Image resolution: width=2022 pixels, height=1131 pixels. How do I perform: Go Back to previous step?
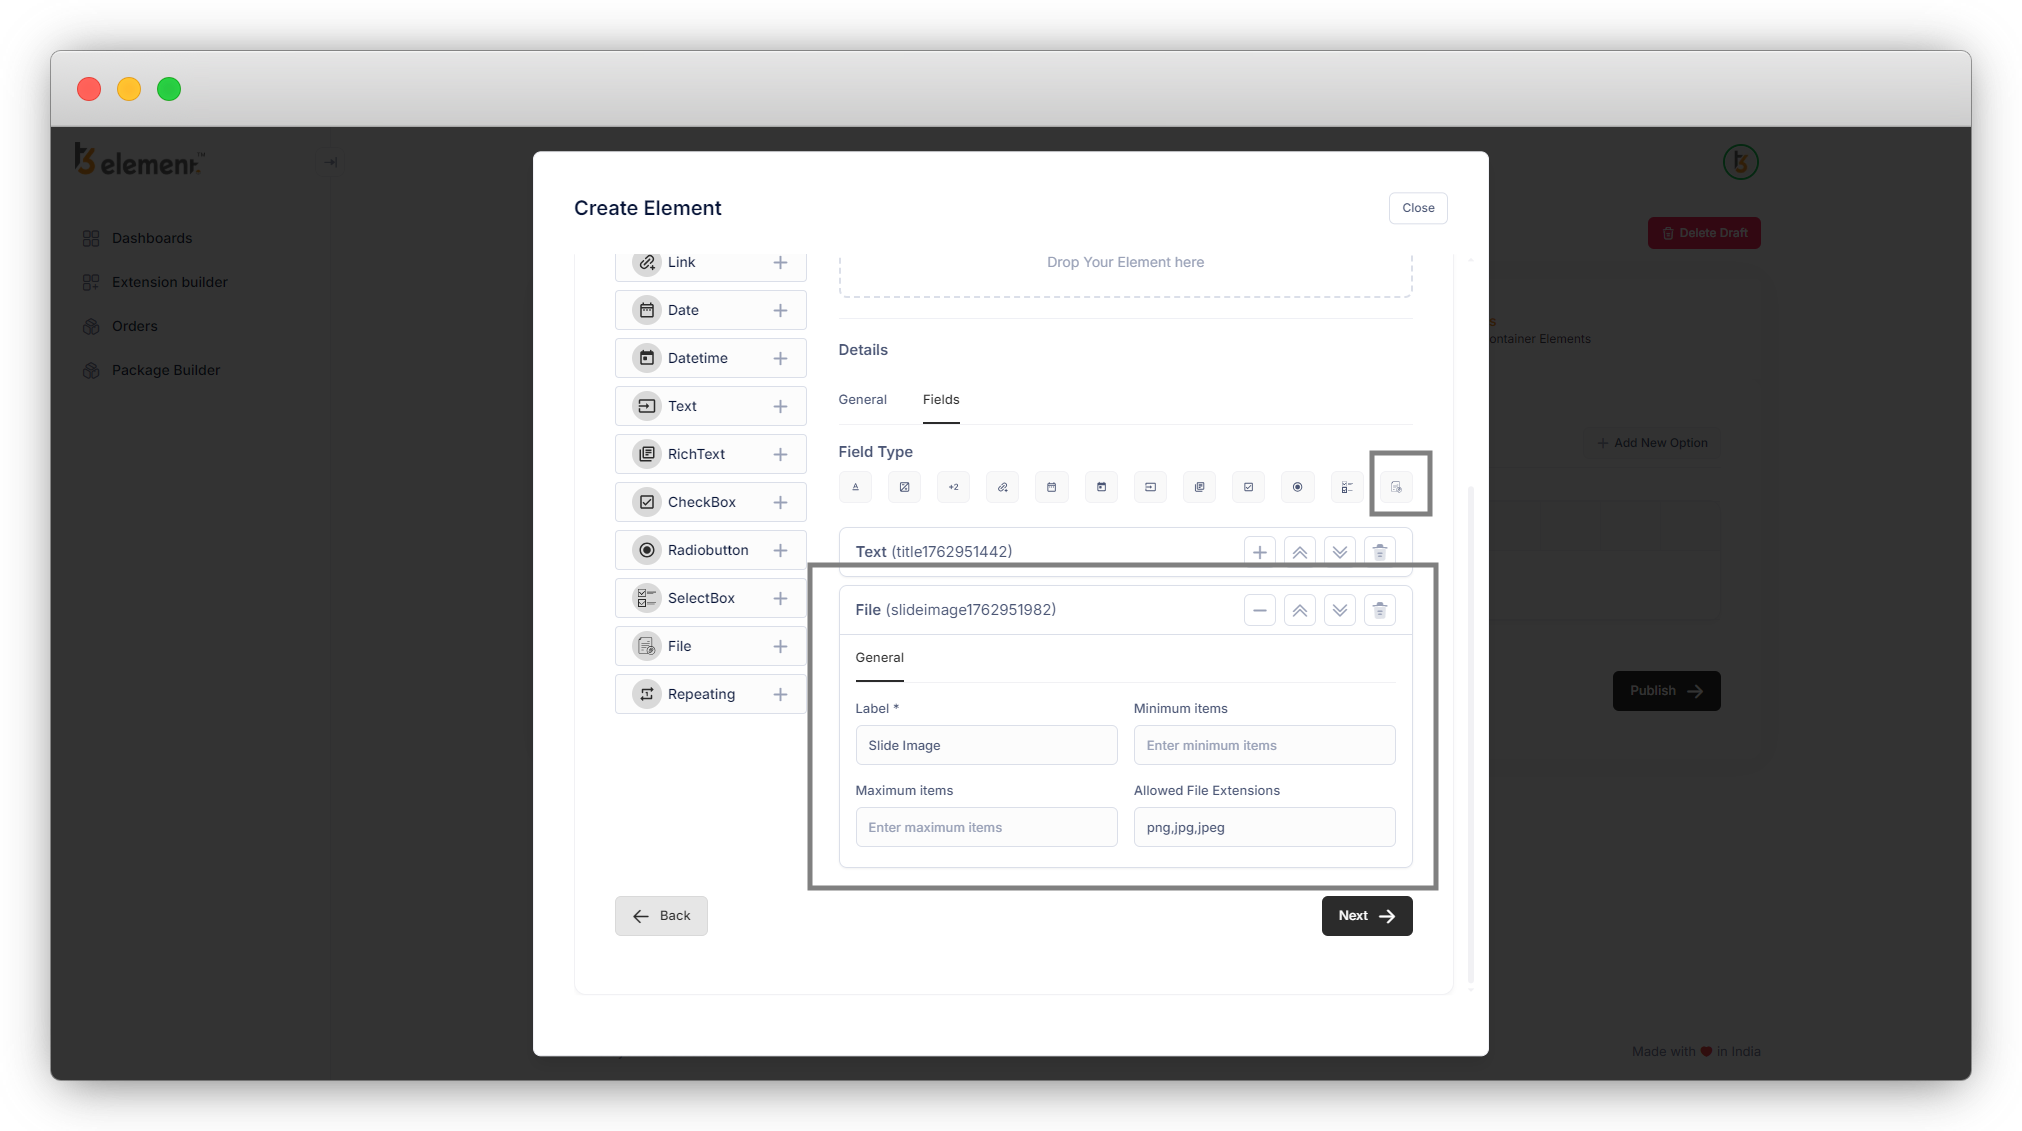(x=661, y=916)
